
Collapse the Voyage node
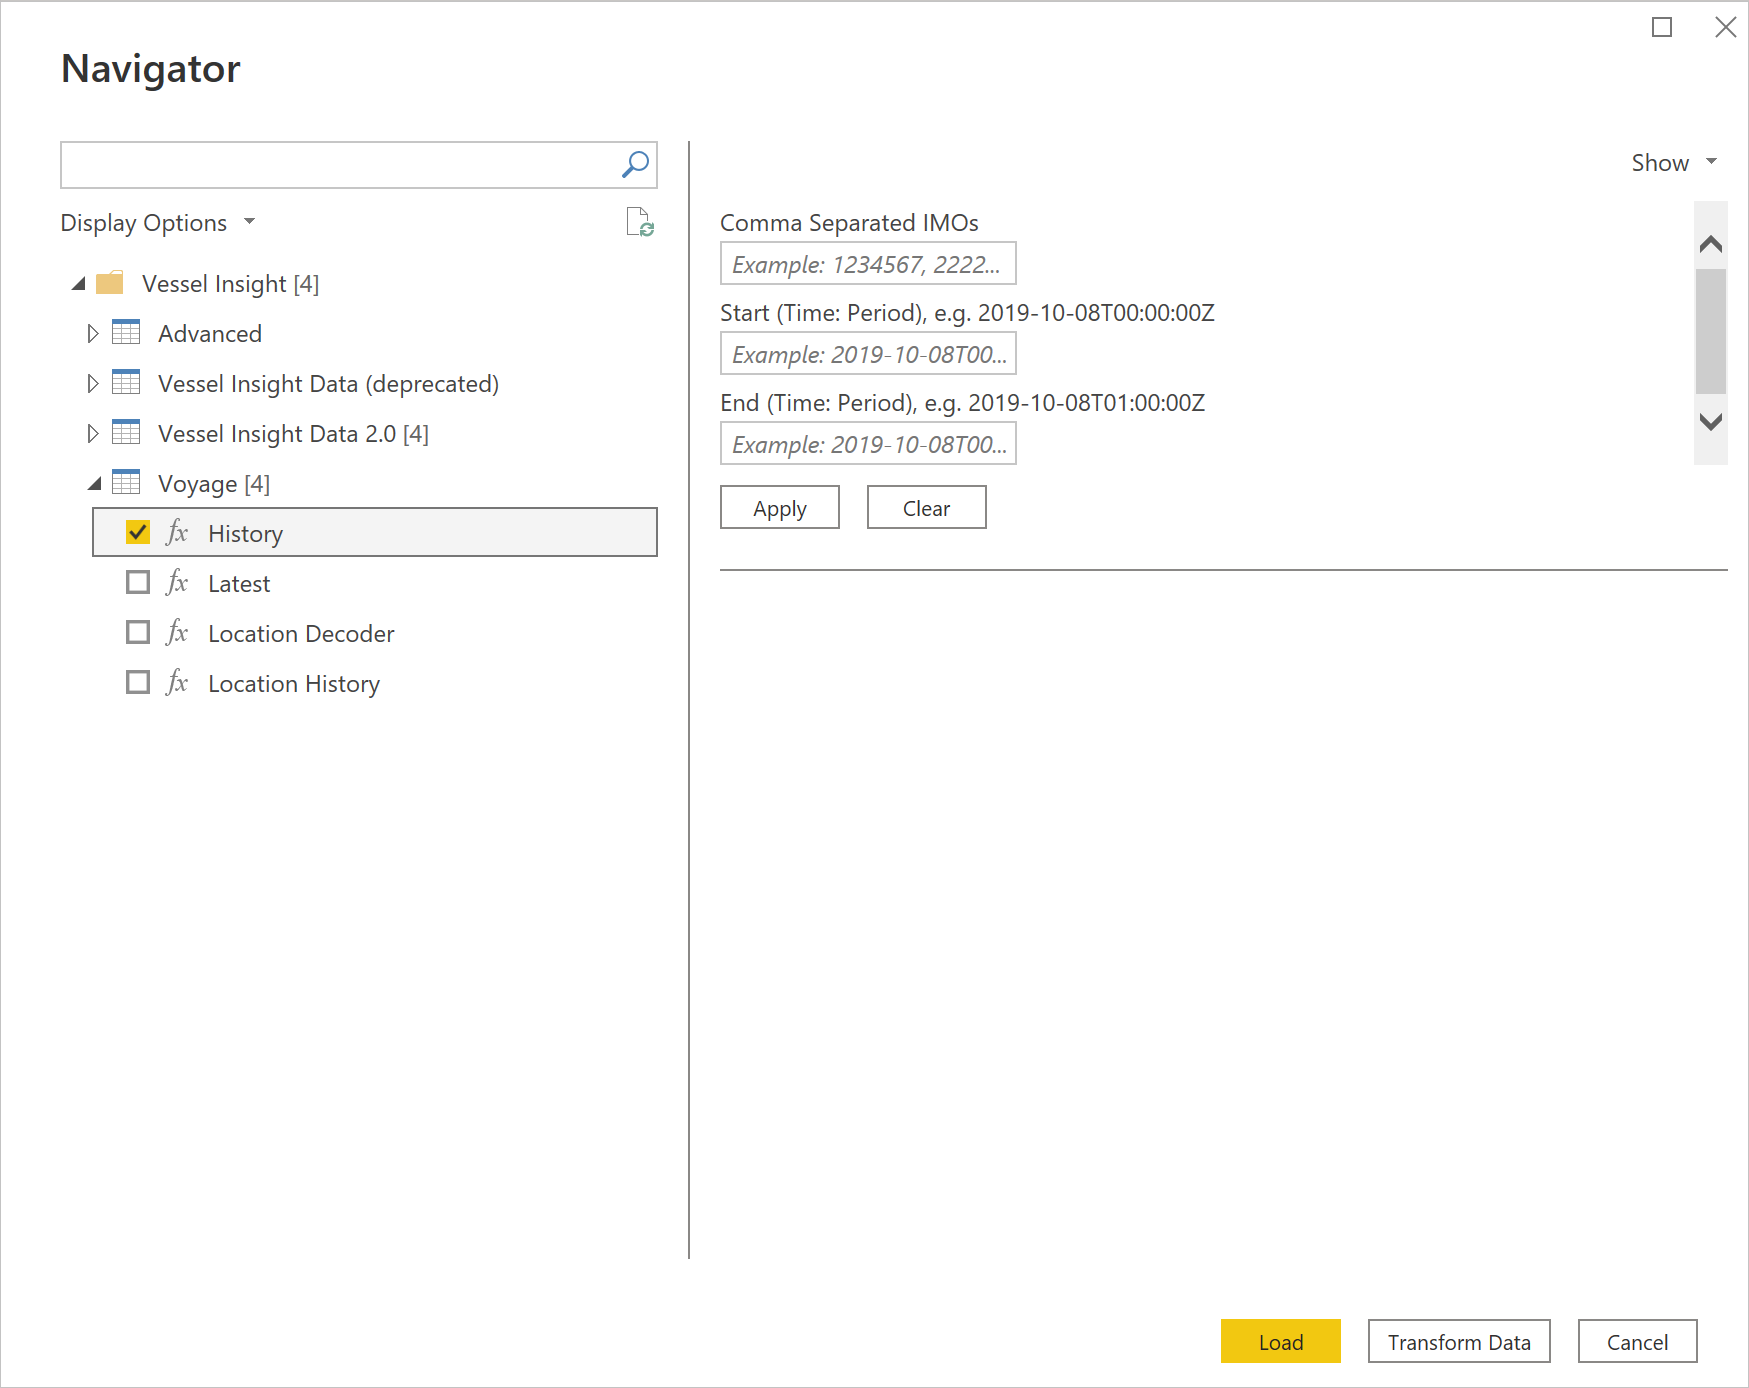pos(94,484)
